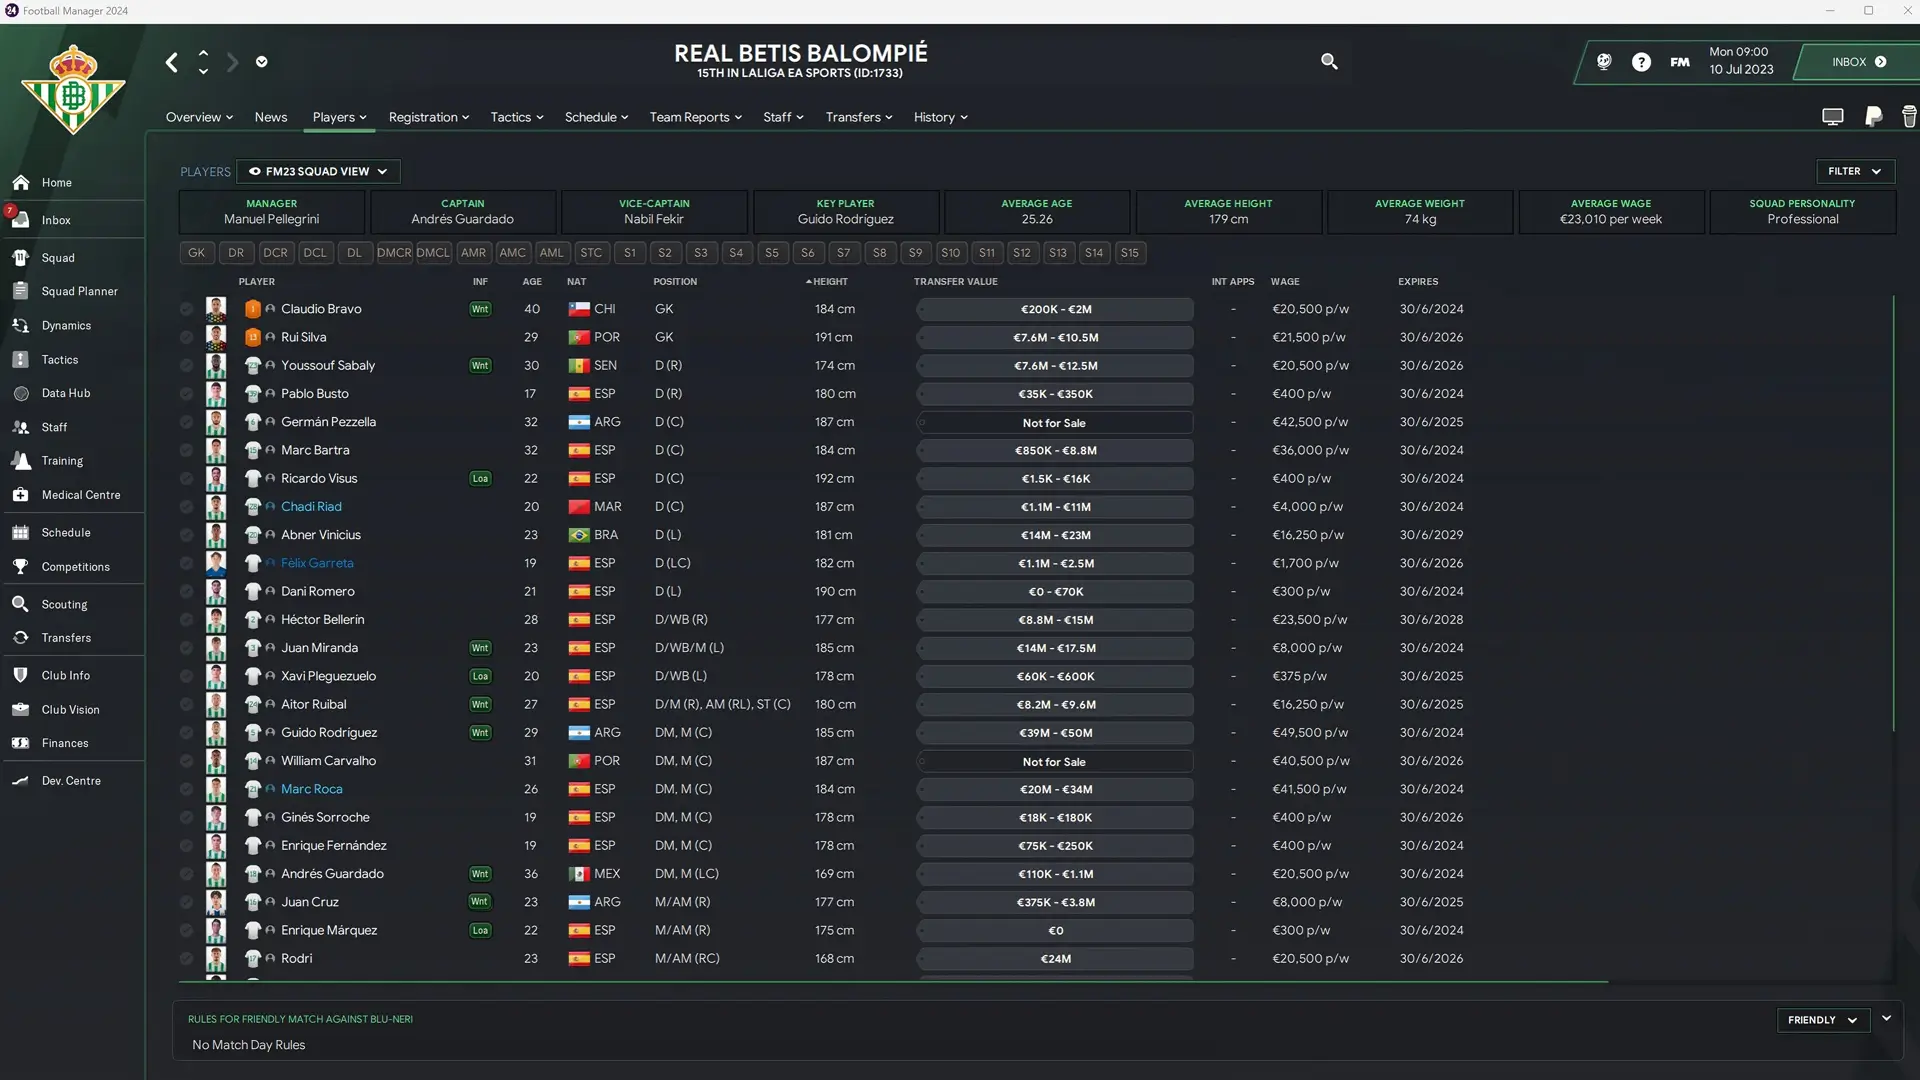Screen dimensions: 1920x1080
Task: Expand the Registration menu
Action: point(429,117)
